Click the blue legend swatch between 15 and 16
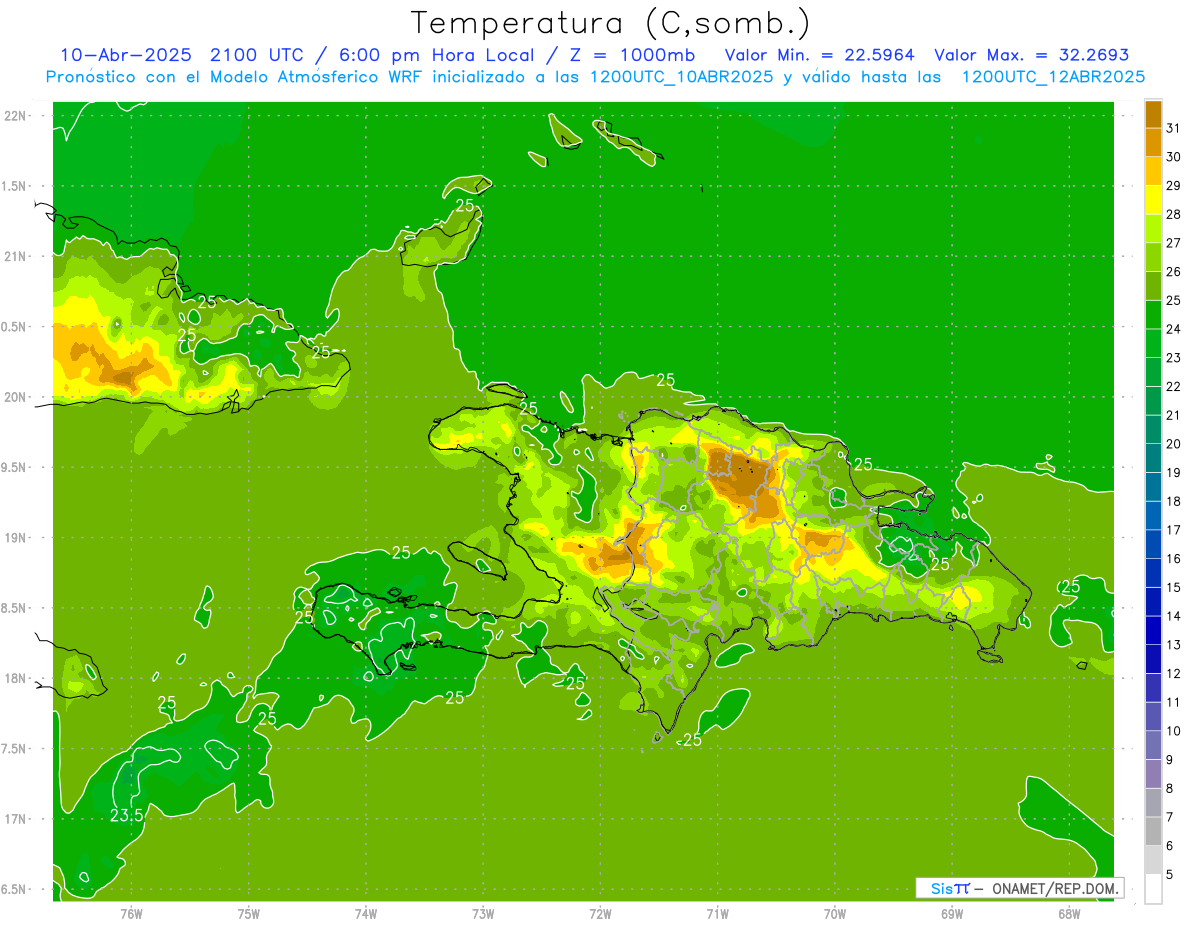The height and width of the screenshot is (927, 1200). pyautogui.click(x=1153, y=572)
